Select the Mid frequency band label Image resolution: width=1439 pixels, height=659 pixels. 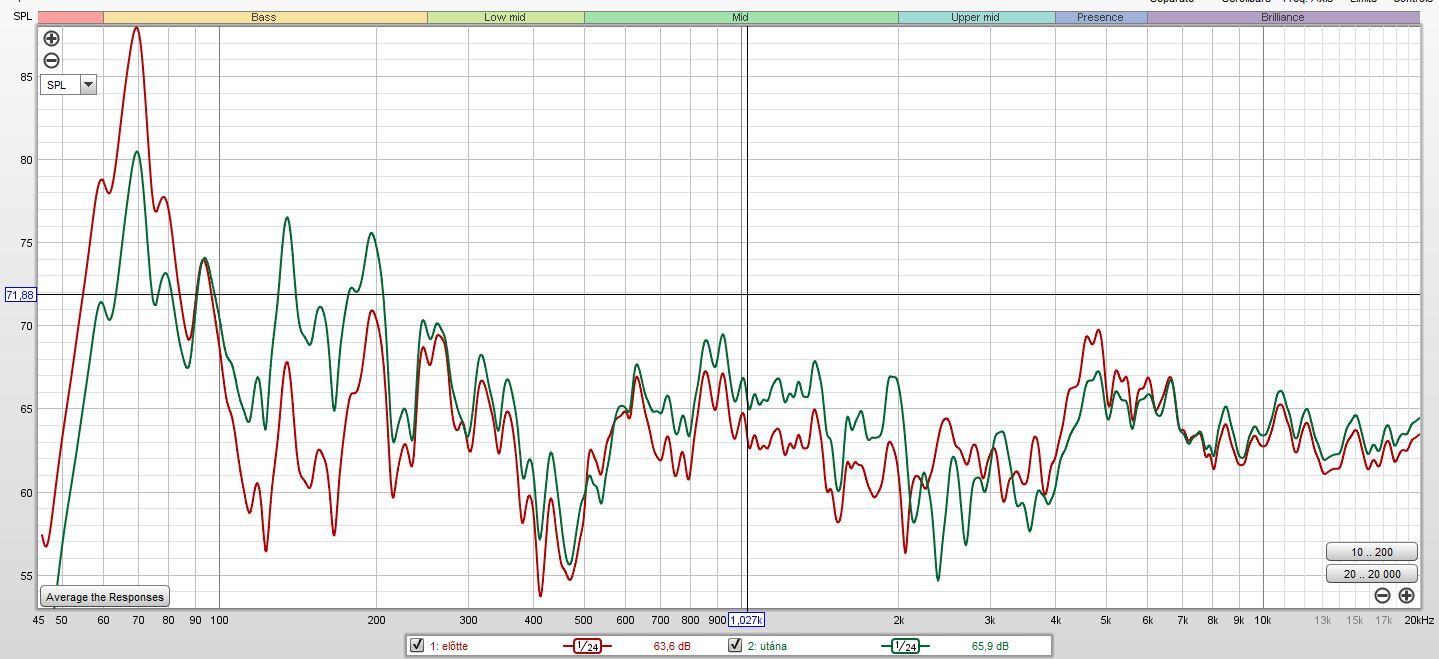[741, 17]
